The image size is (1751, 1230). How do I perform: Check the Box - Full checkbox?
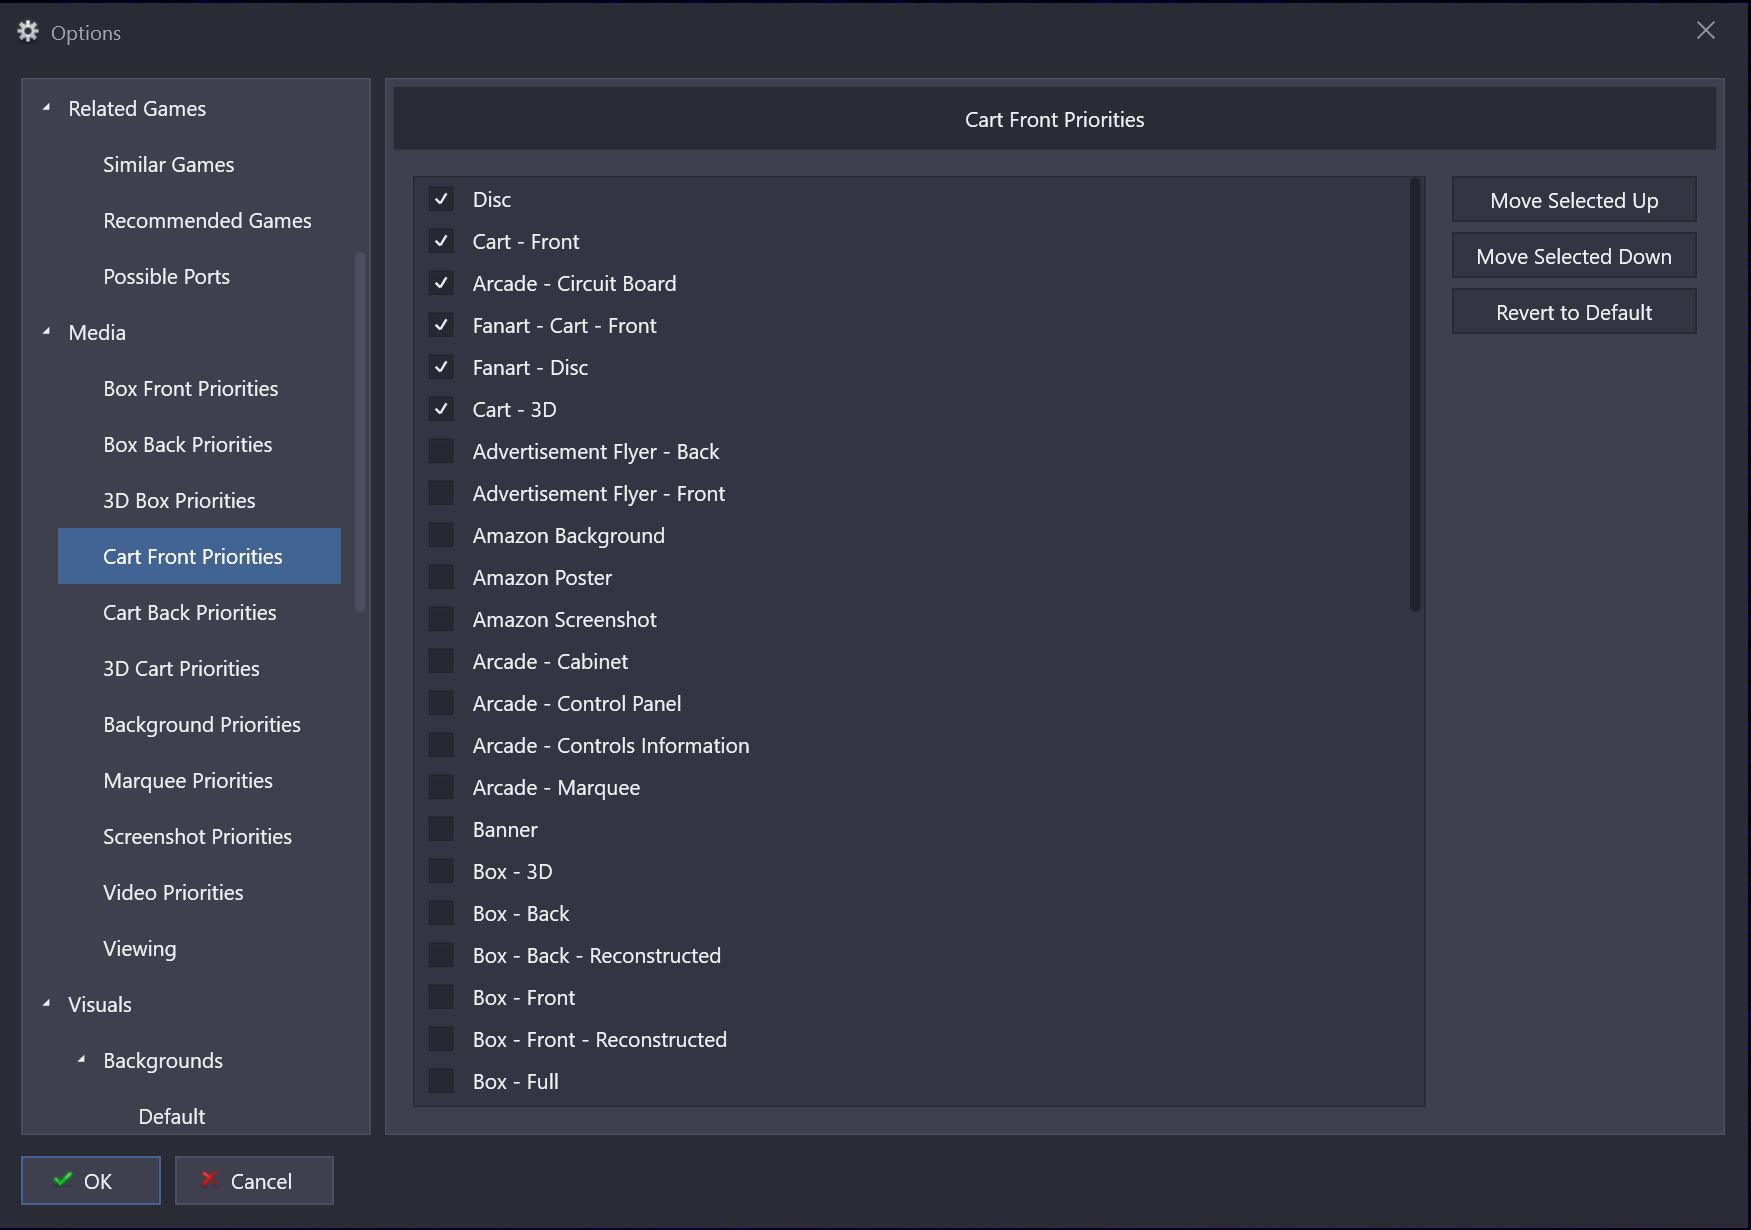coord(441,1081)
